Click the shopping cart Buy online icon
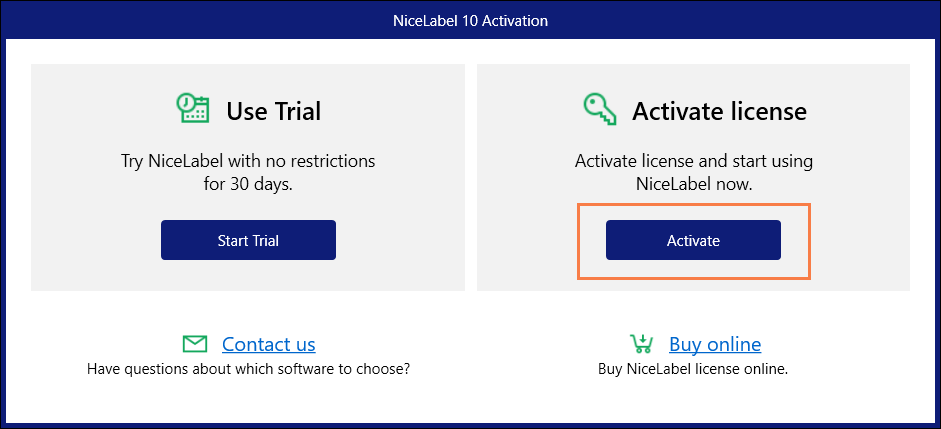Image resolution: width=941 pixels, height=429 pixels. pyautogui.click(x=641, y=343)
